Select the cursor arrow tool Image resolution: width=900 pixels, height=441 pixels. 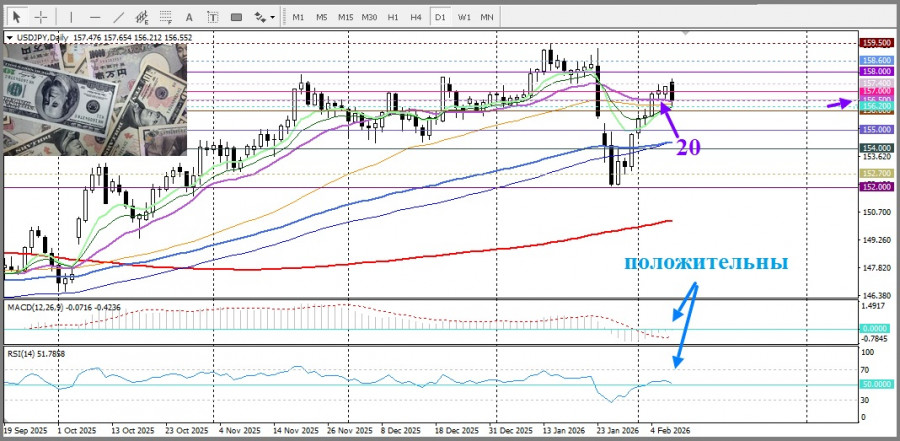pyautogui.click(x=17, y=17)
